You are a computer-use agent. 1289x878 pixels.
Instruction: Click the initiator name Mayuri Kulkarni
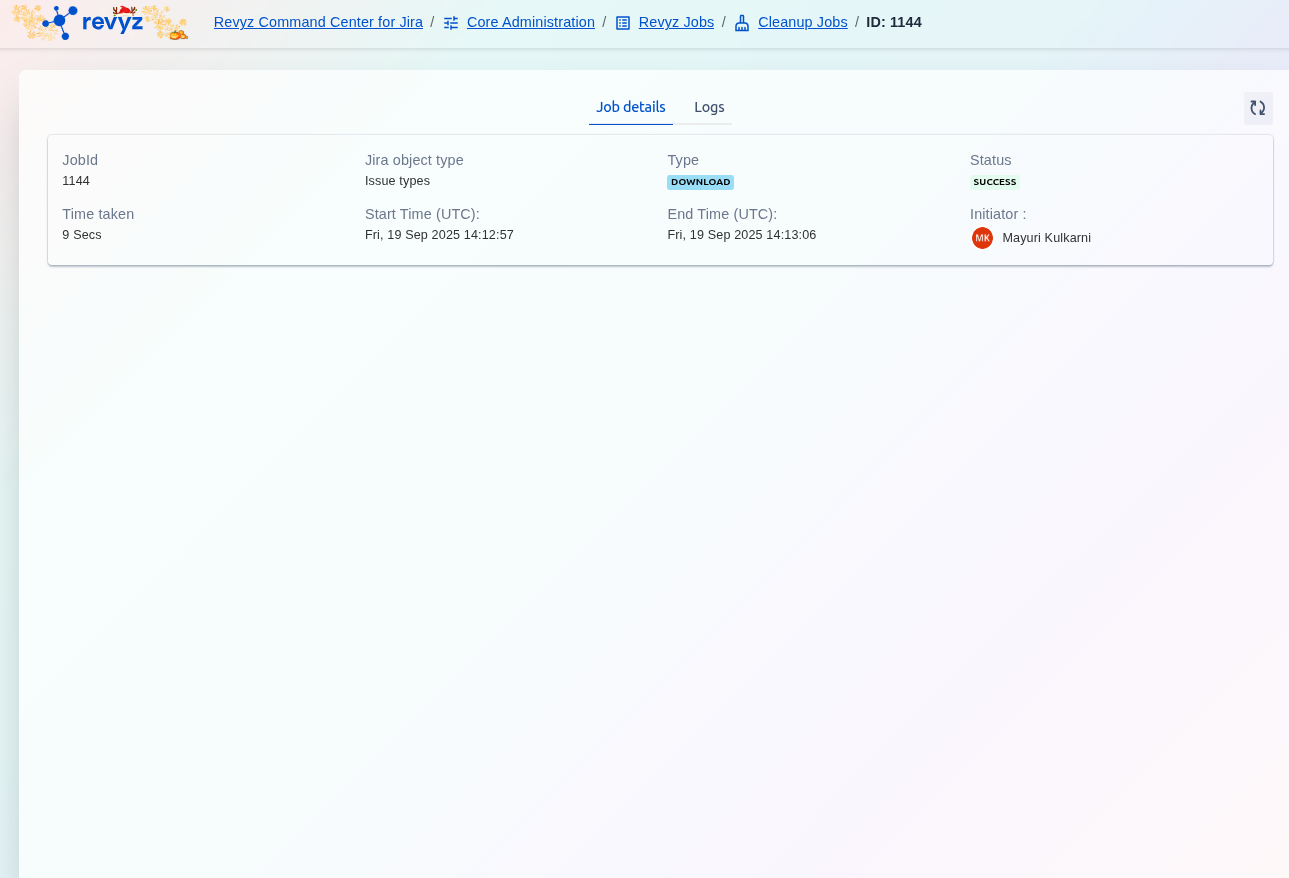[1046, 238]
